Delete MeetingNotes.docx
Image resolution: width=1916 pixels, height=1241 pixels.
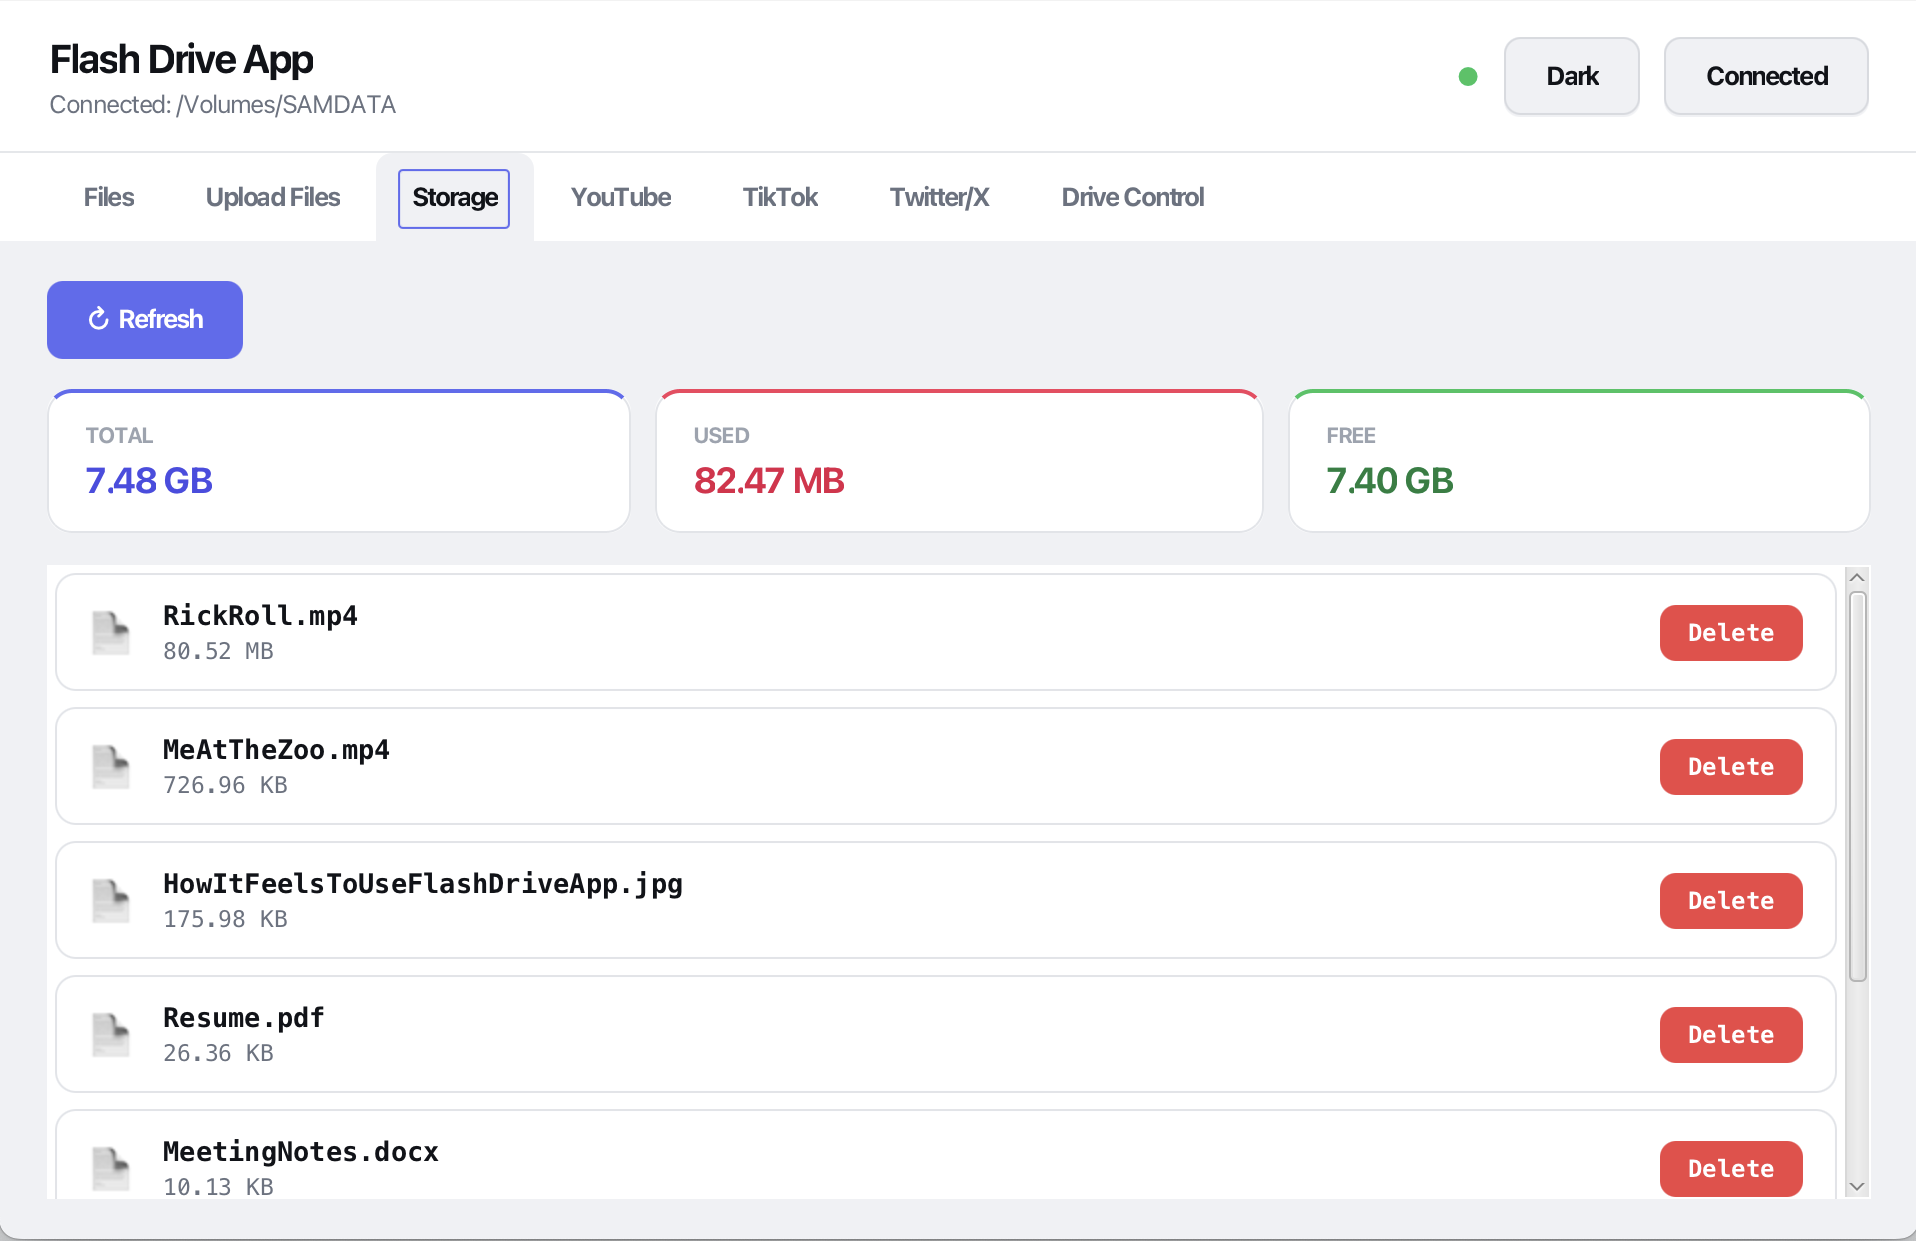click(x=1731, y=1169)
